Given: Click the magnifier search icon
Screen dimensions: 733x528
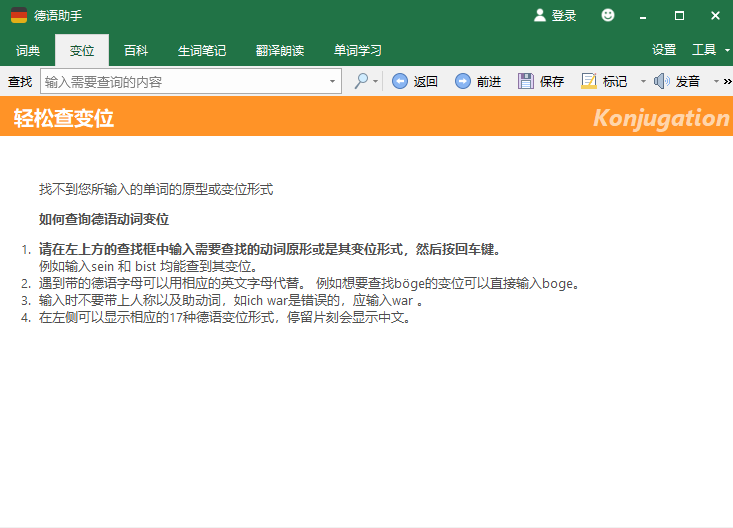Looking at the screenshot, I should pyautogui.click(x=361, y=81).
